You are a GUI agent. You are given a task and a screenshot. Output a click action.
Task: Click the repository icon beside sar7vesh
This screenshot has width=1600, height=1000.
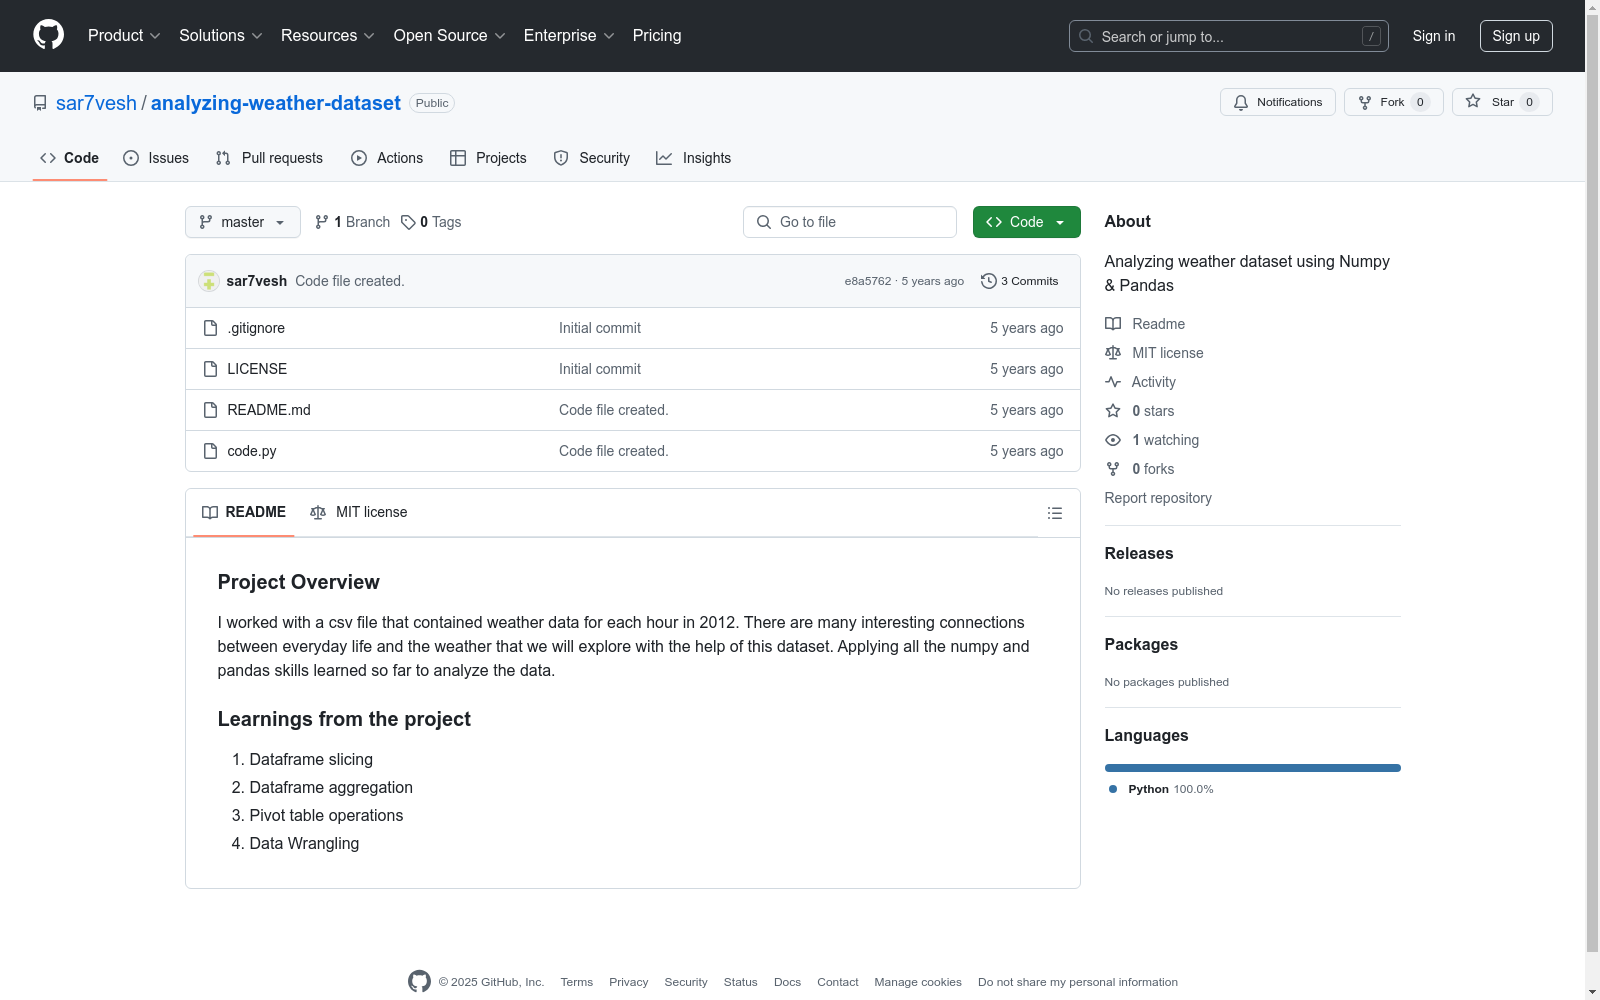pos(40,103)
